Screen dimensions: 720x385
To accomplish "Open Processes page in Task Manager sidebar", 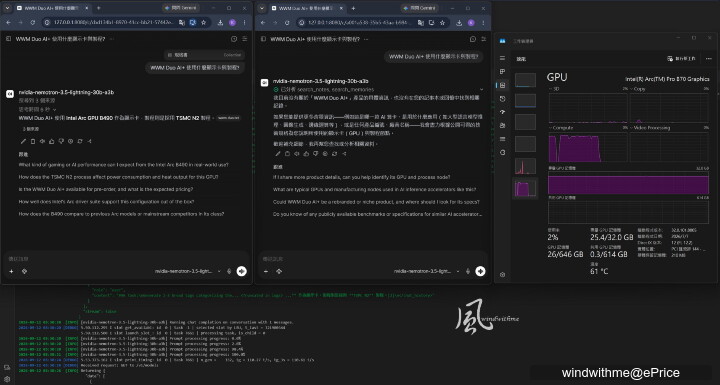I will (x=502, y=72).
